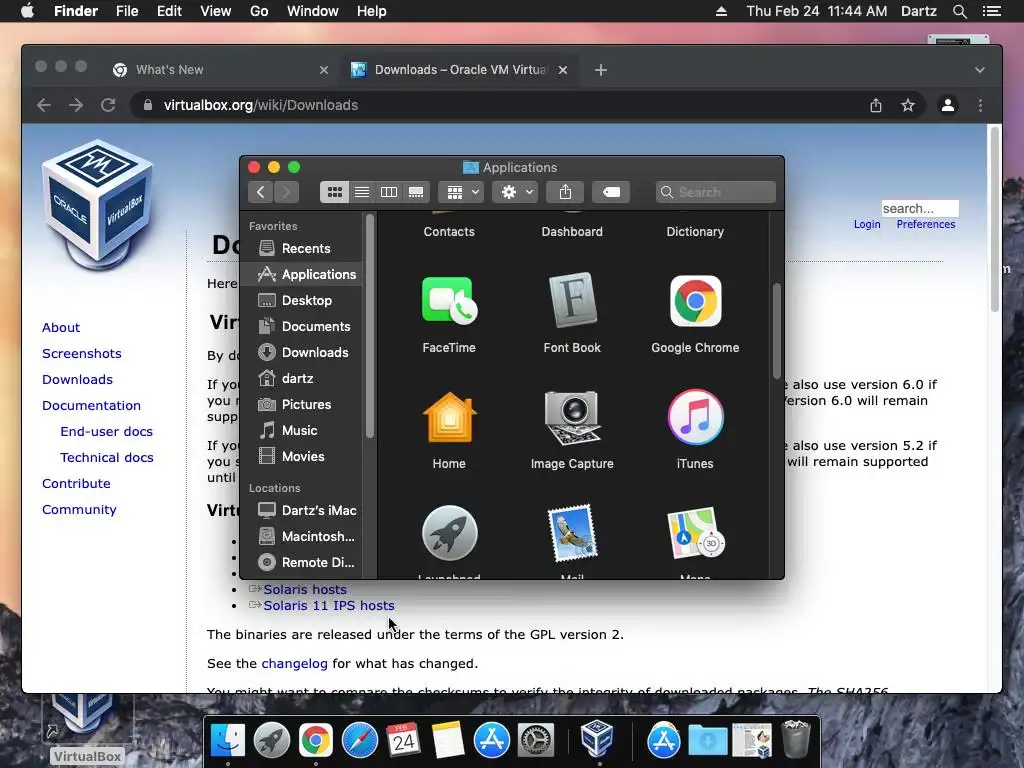Open End-user docs link

[106, 432]
